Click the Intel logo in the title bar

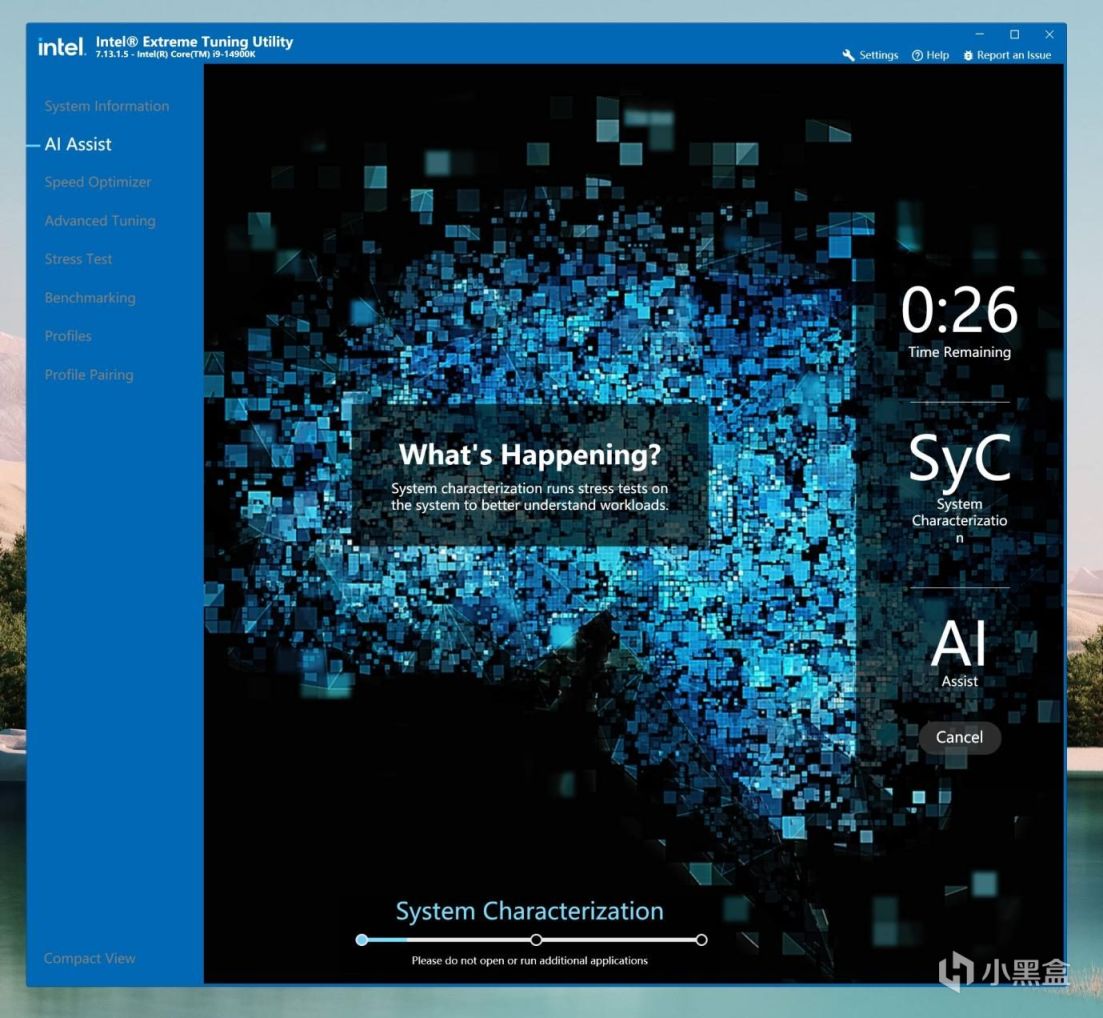(61, 46)
